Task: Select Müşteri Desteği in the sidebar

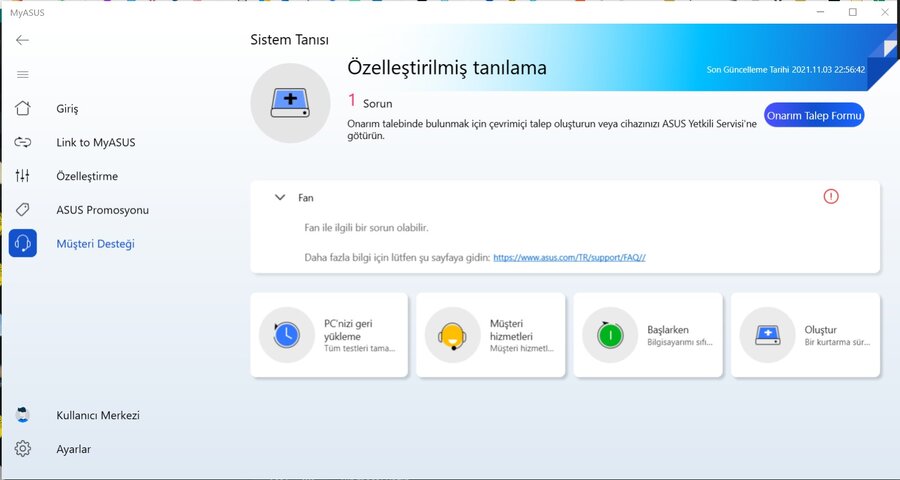Action: (95, 243)
